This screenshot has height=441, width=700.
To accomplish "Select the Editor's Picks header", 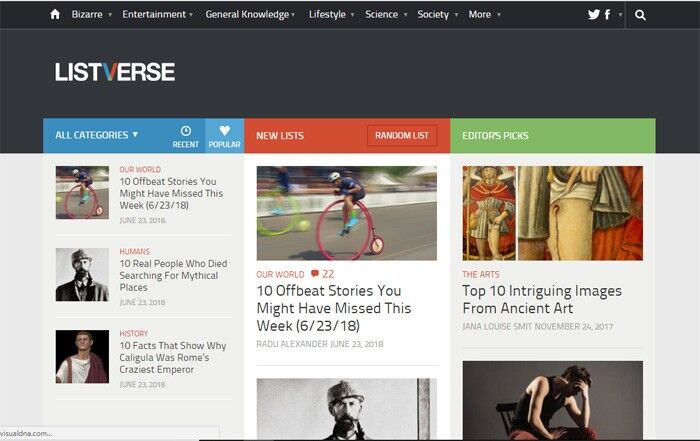I will 495,136.
